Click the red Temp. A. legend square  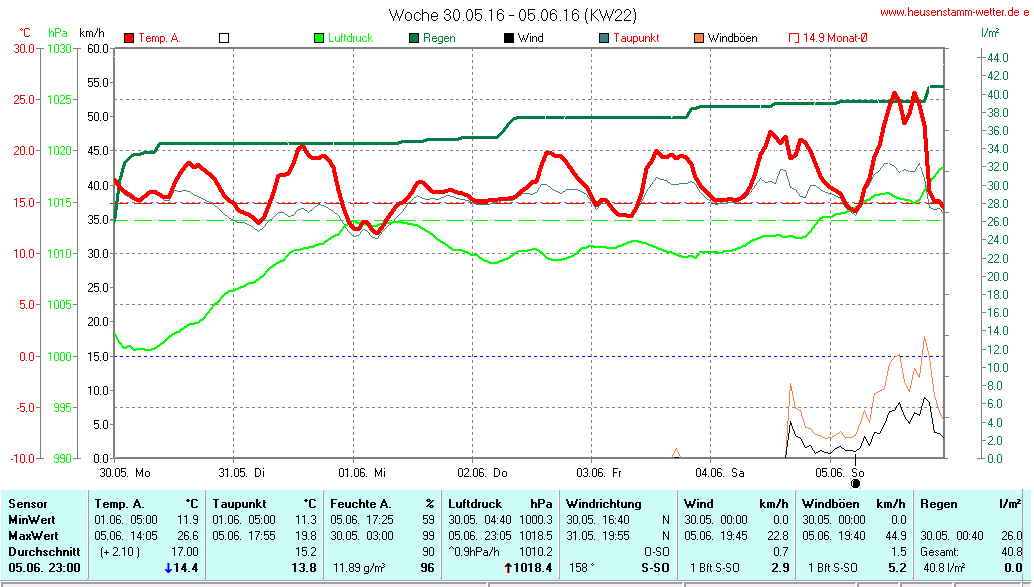point(130,38)
